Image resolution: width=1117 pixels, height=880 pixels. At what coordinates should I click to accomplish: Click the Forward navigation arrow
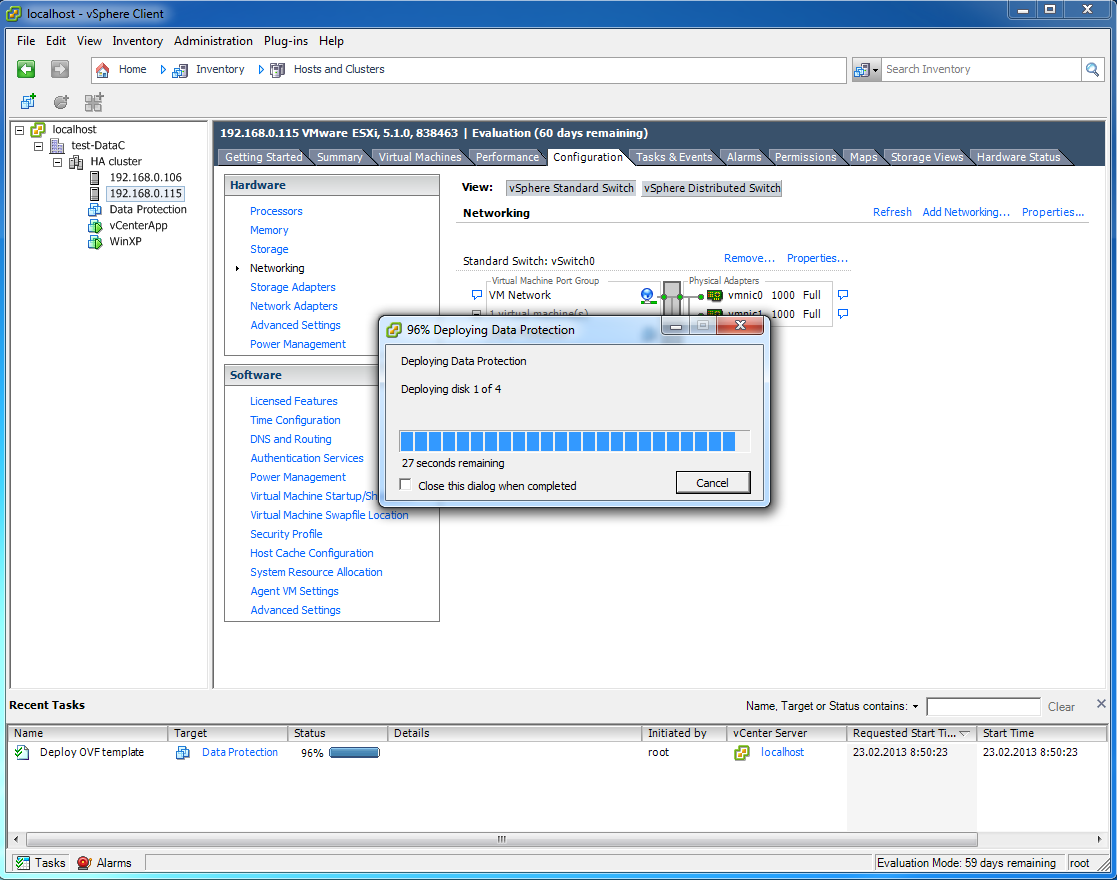click(x=60, y=69)
